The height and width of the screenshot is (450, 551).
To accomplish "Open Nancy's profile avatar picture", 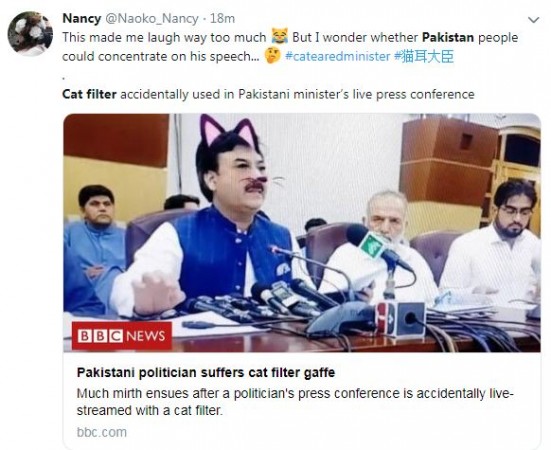I will click(x=30, y=34).
